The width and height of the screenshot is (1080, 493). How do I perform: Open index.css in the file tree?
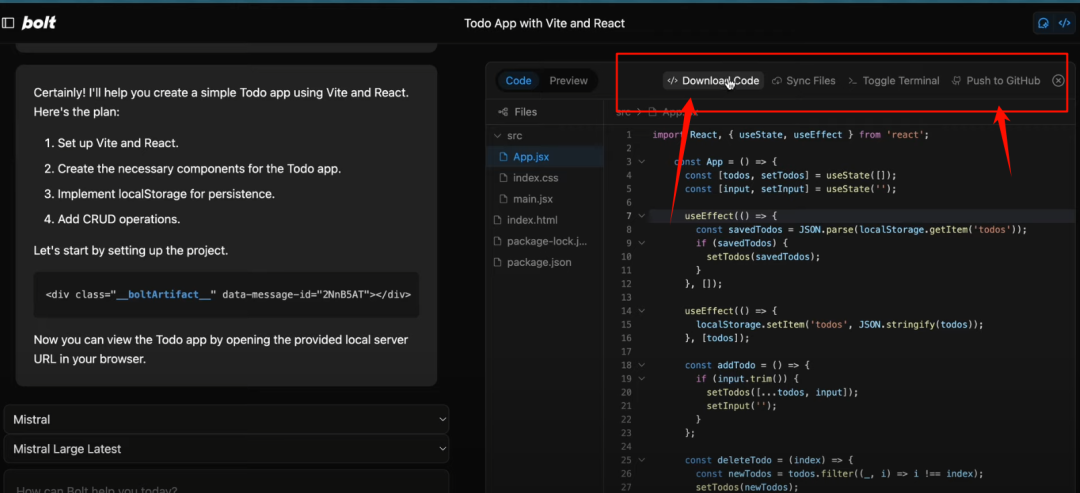point(535,178)
